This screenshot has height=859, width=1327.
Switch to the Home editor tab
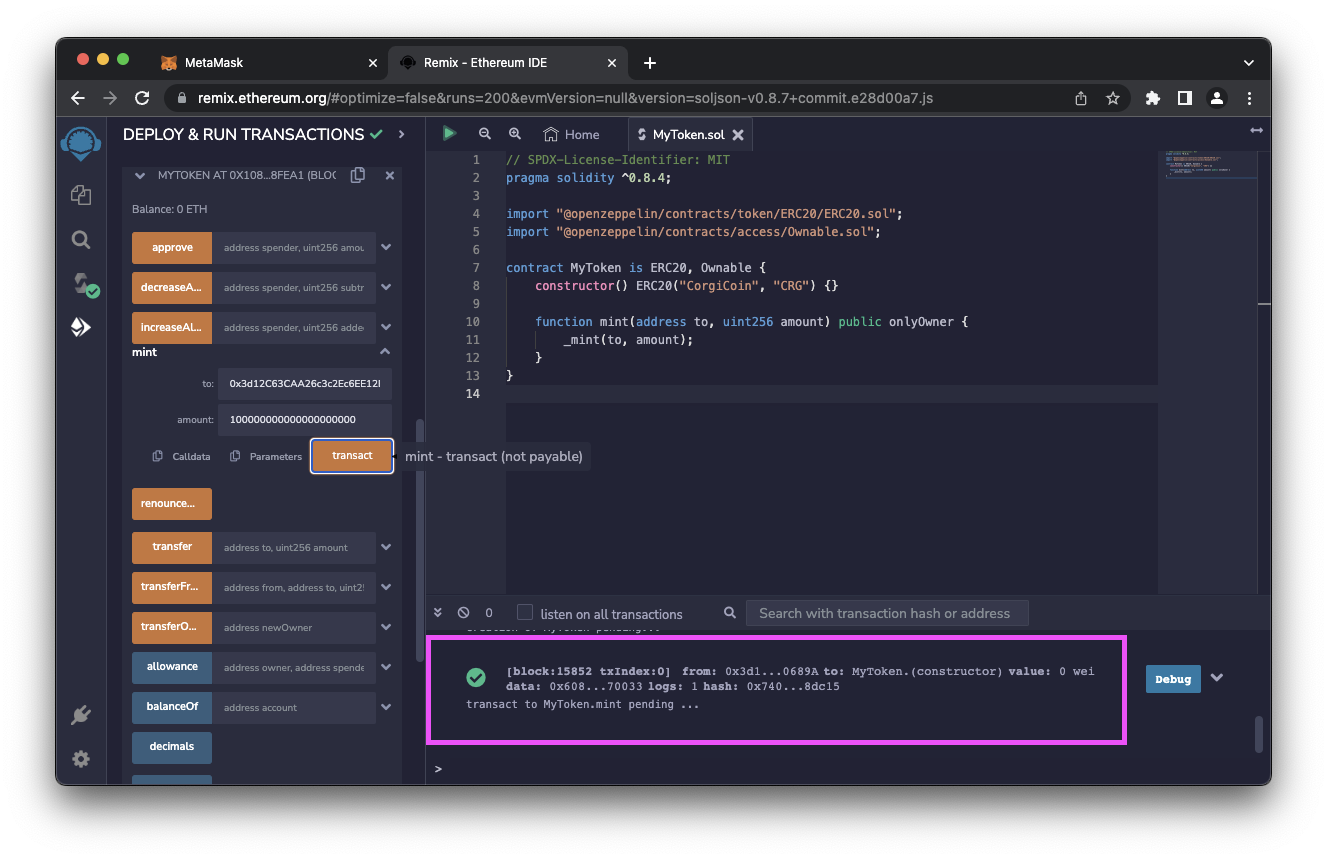pyautogui.click(x=571, y=134)
